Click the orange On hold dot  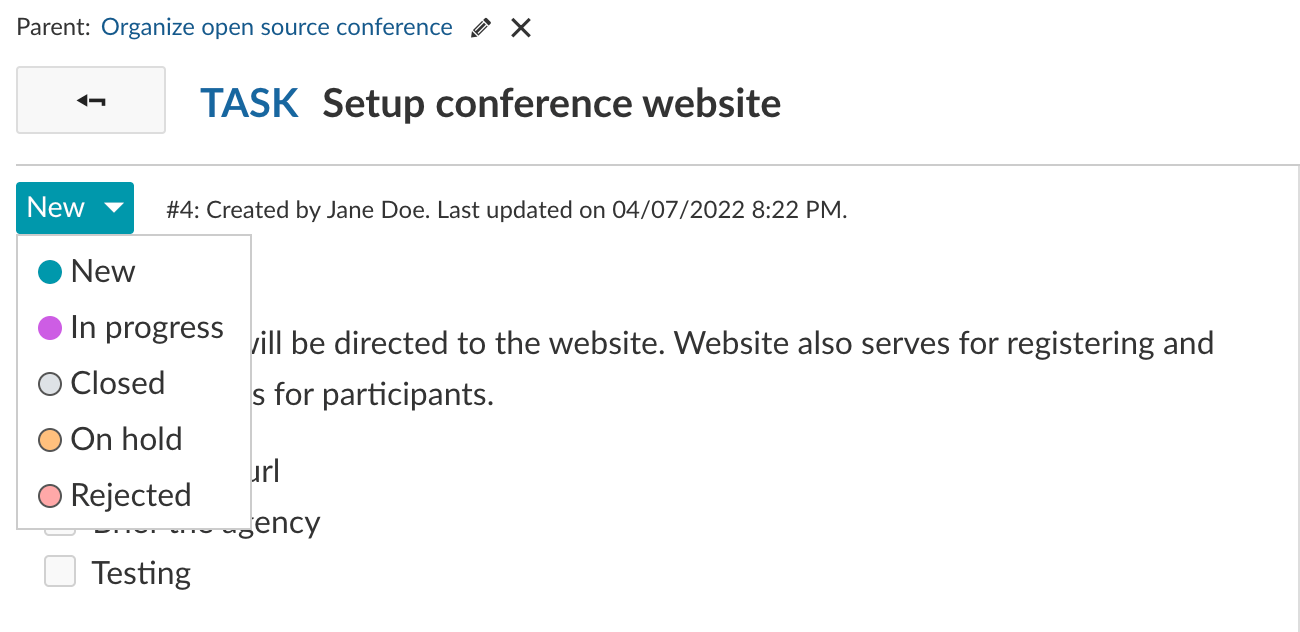(x=50, y=439)
